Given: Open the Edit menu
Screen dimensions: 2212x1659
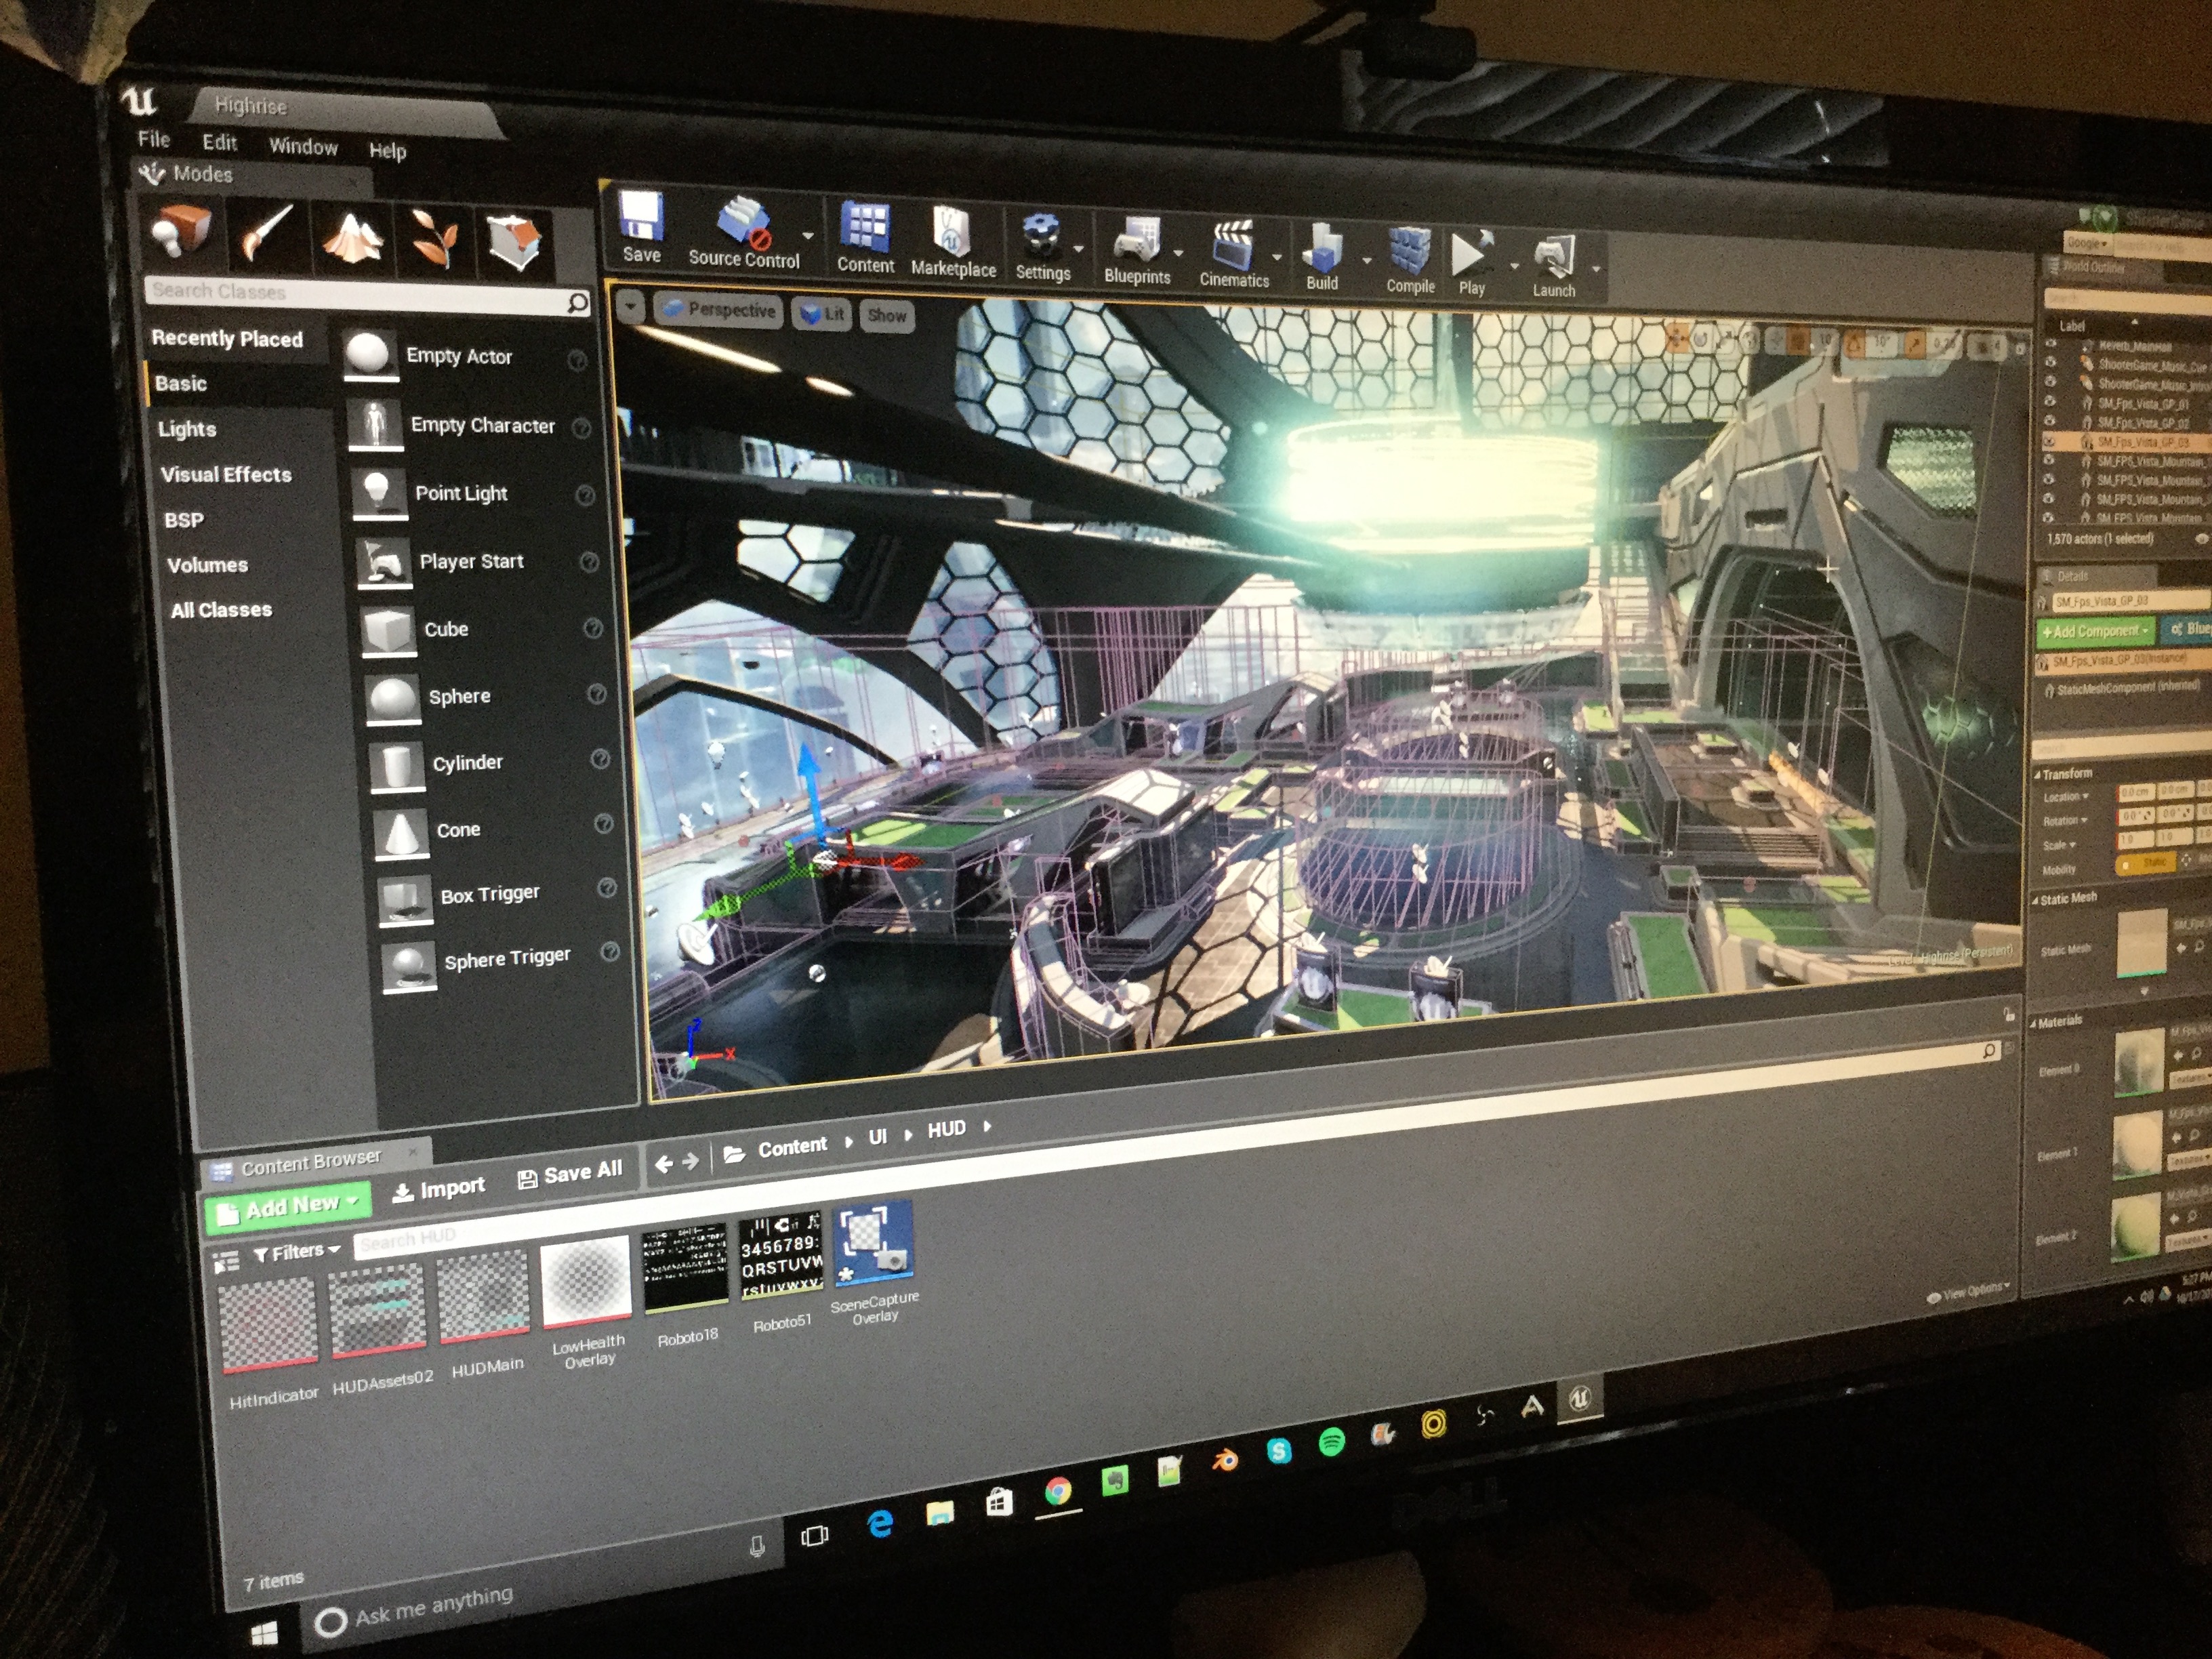Looking at the screenshot, I should pyautogui.click(x=220, y=142).
